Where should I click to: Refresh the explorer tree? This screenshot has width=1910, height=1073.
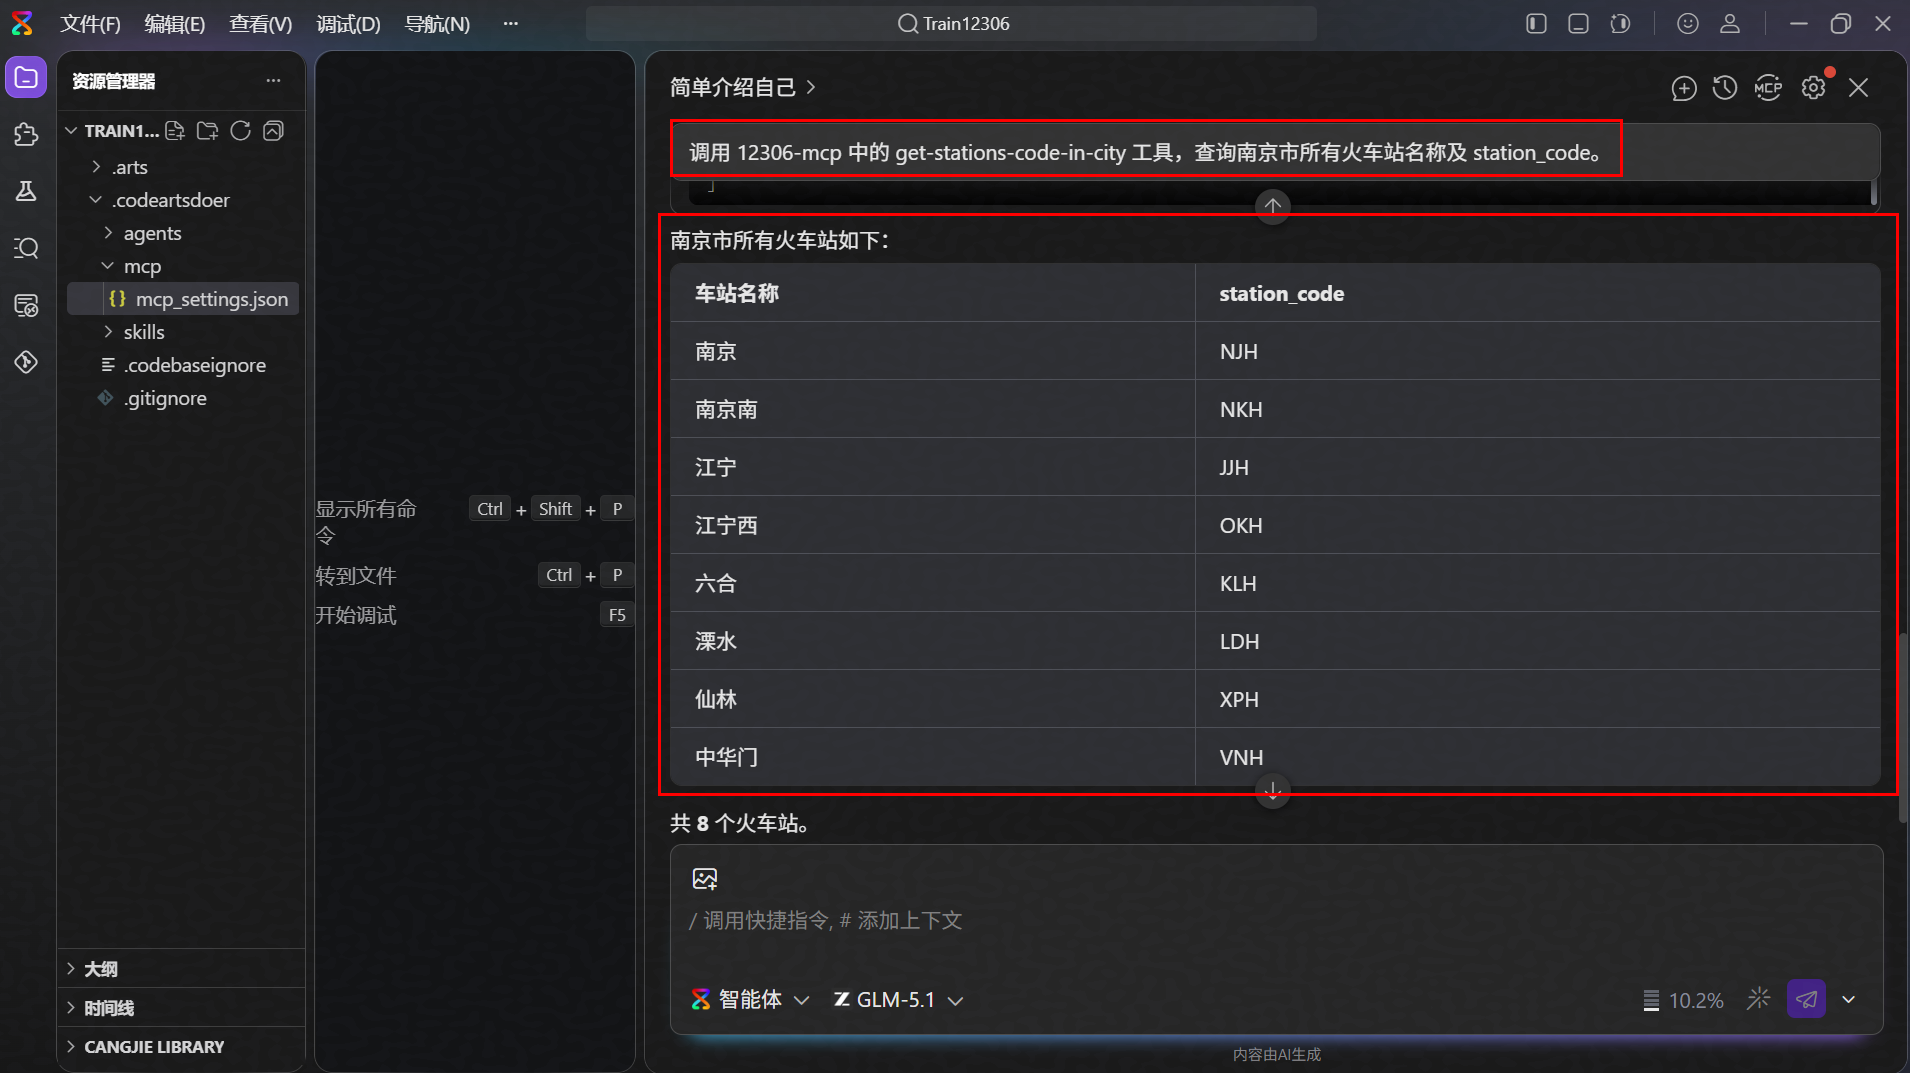[x=240, y=131]
